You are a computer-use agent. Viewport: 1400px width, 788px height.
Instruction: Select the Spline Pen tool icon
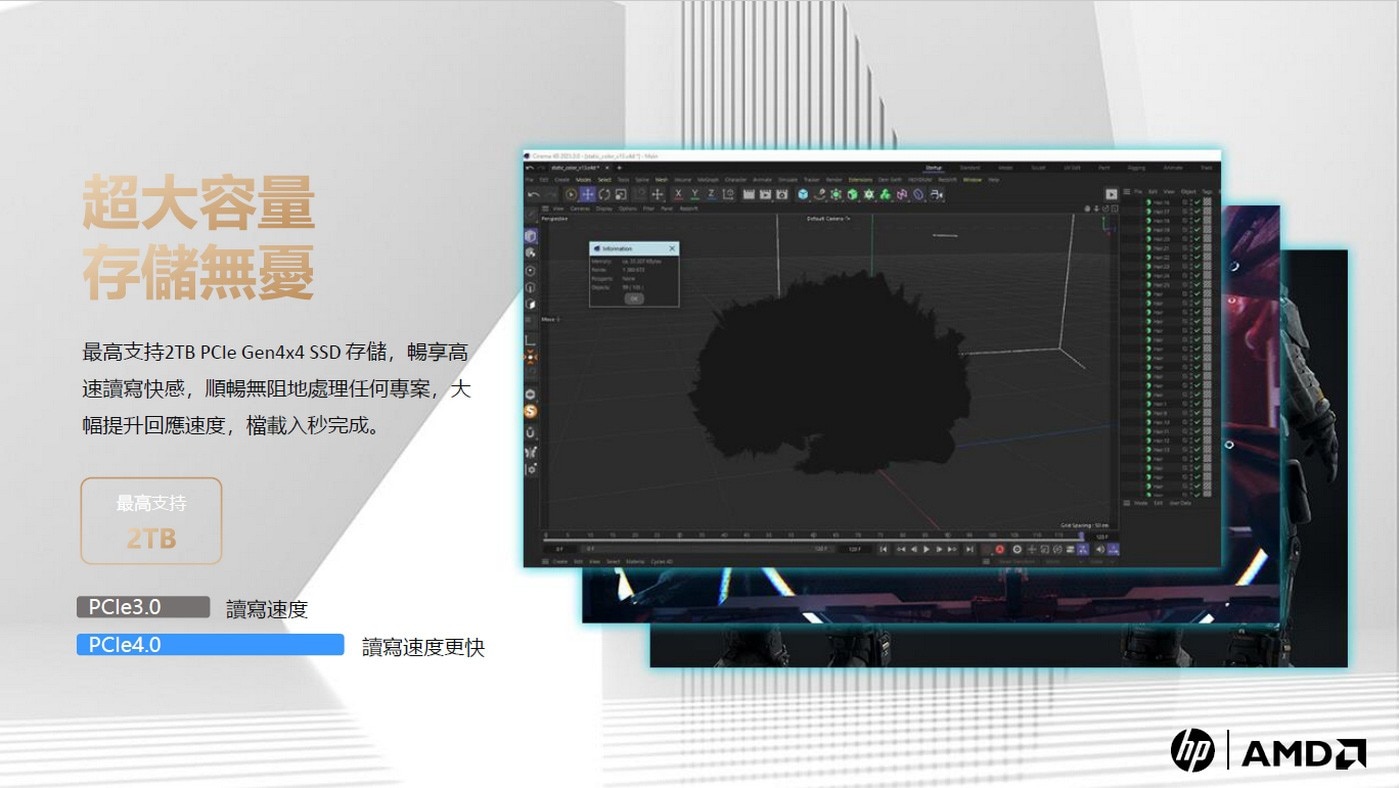[x=820, y=195]
